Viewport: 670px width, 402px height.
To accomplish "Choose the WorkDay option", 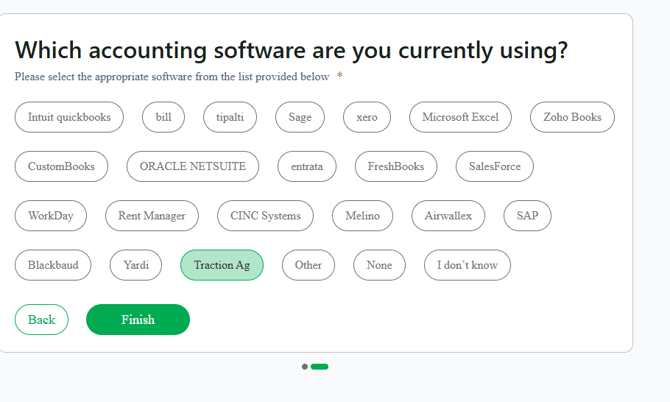I will pyautogui.click(x=51, y=215).
